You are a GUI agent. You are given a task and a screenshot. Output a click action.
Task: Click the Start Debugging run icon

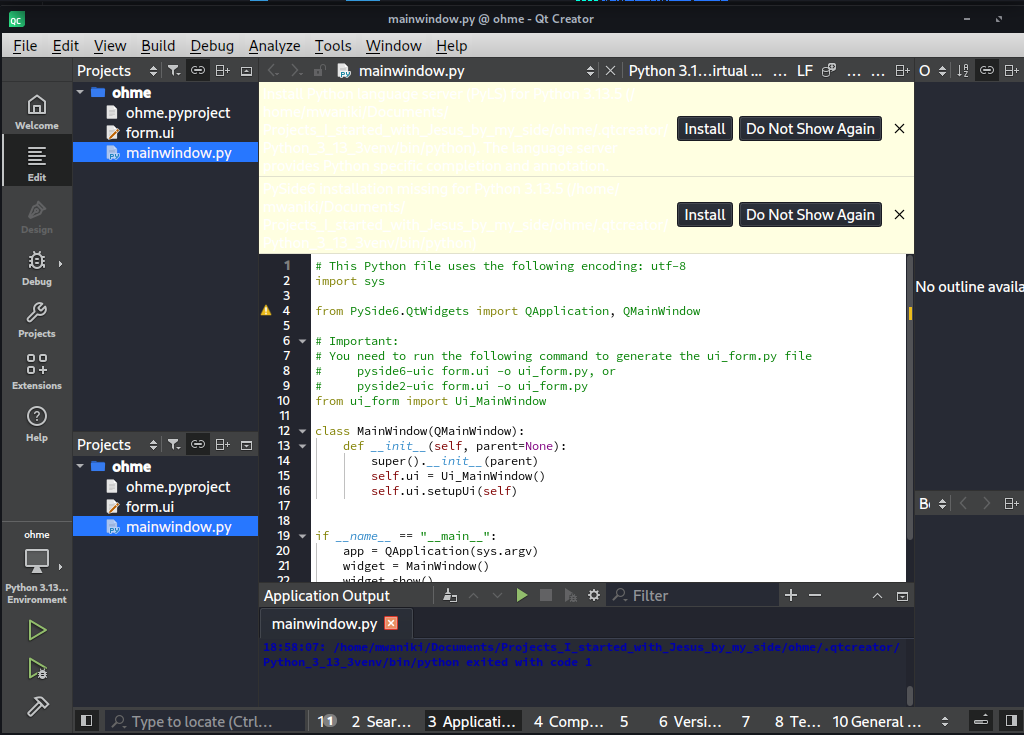click(x=37, y=668)
